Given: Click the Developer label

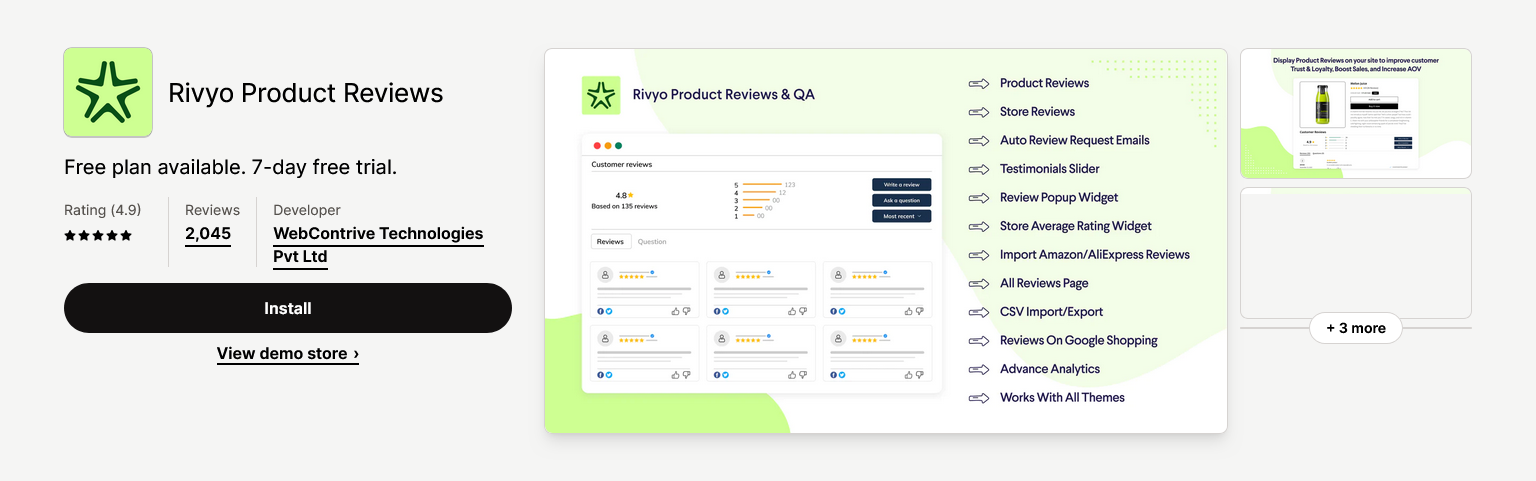Looking at the screenshot, I should pyautogui.click(x=307, y=210).
